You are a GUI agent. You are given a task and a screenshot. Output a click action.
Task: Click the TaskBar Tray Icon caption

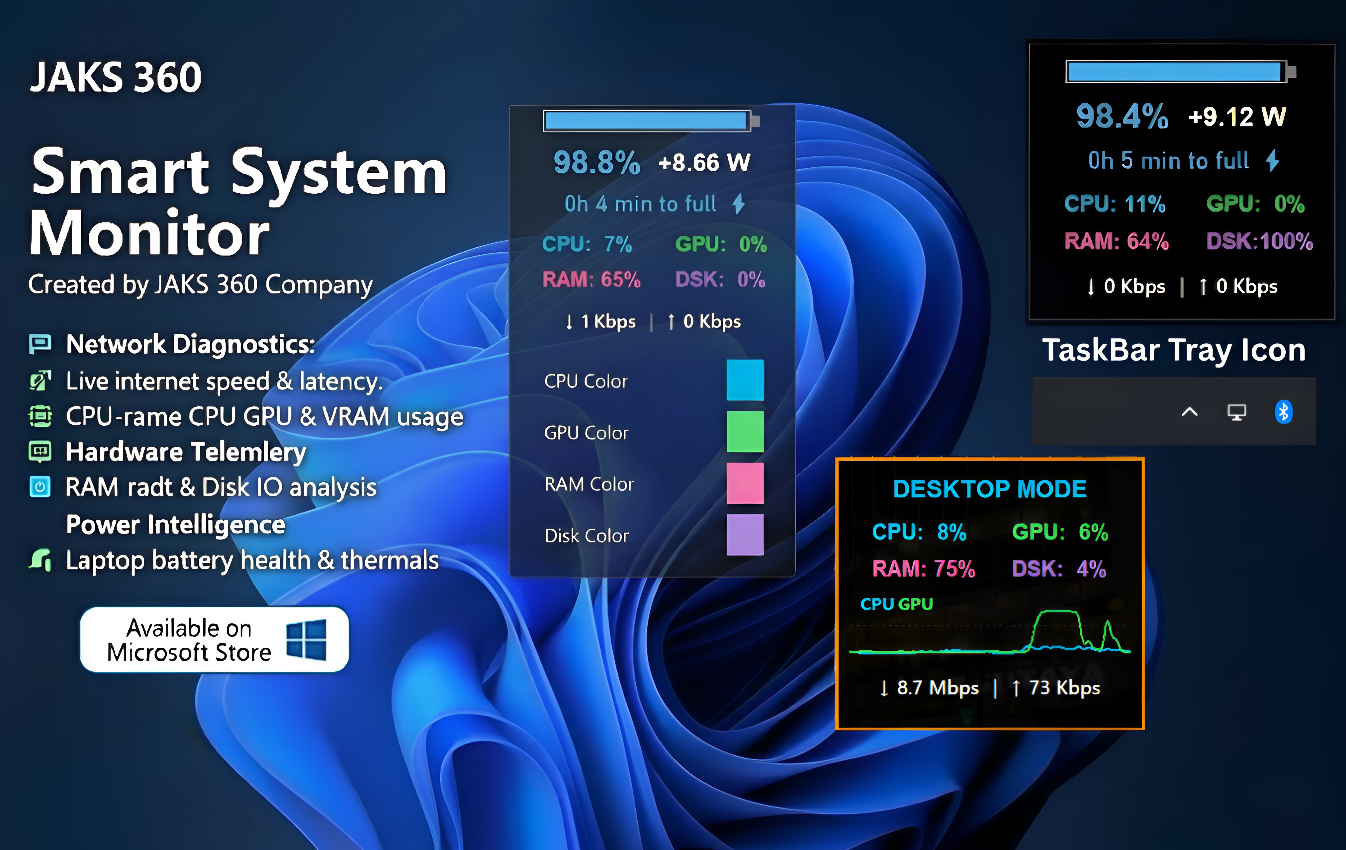coord(1174,350)
